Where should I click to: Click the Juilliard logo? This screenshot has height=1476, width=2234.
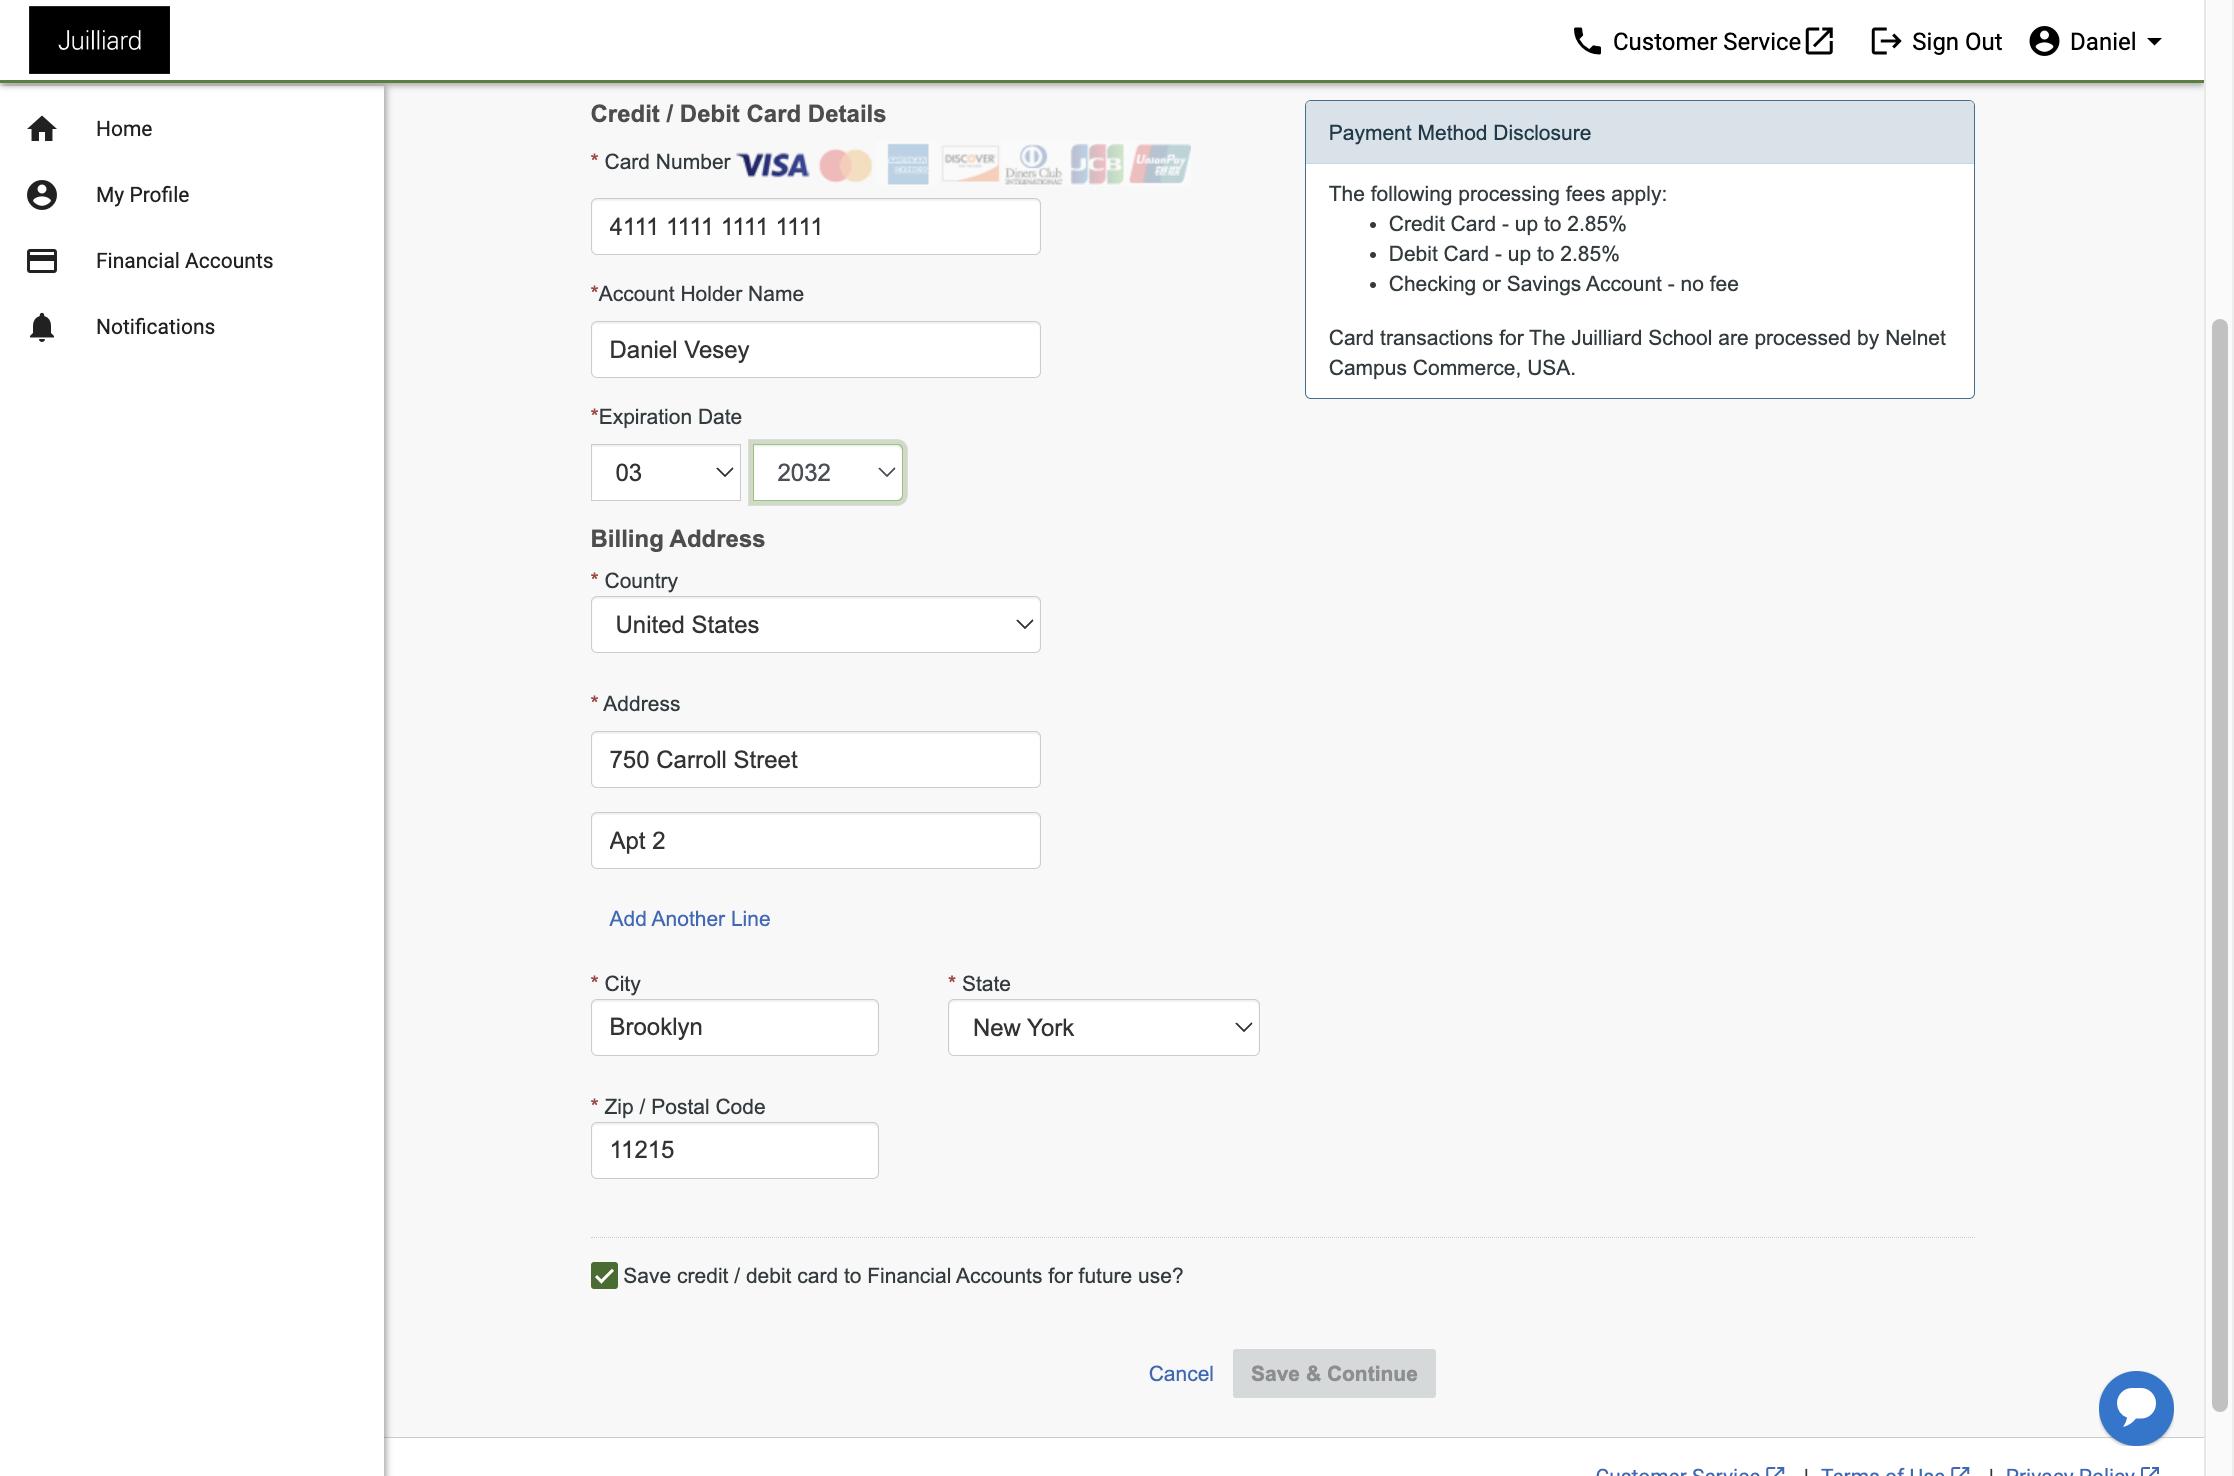coord(99,40)
